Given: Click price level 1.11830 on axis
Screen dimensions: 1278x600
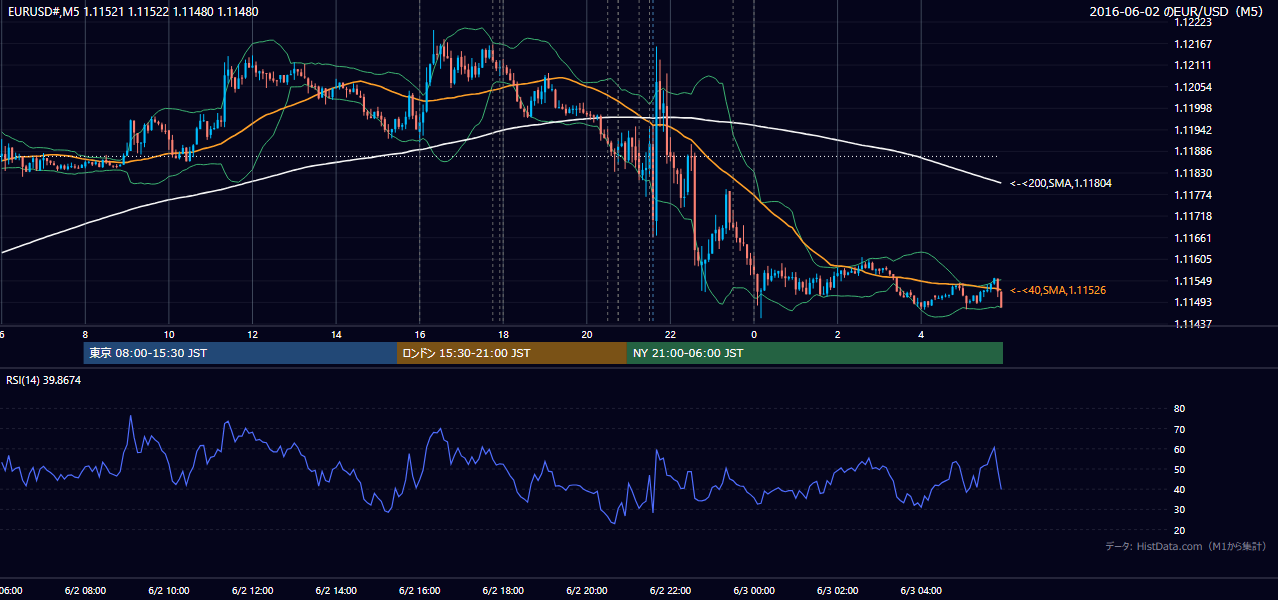Looking at the screenshot, I should pyautogui.click(x=1194, y=173).
